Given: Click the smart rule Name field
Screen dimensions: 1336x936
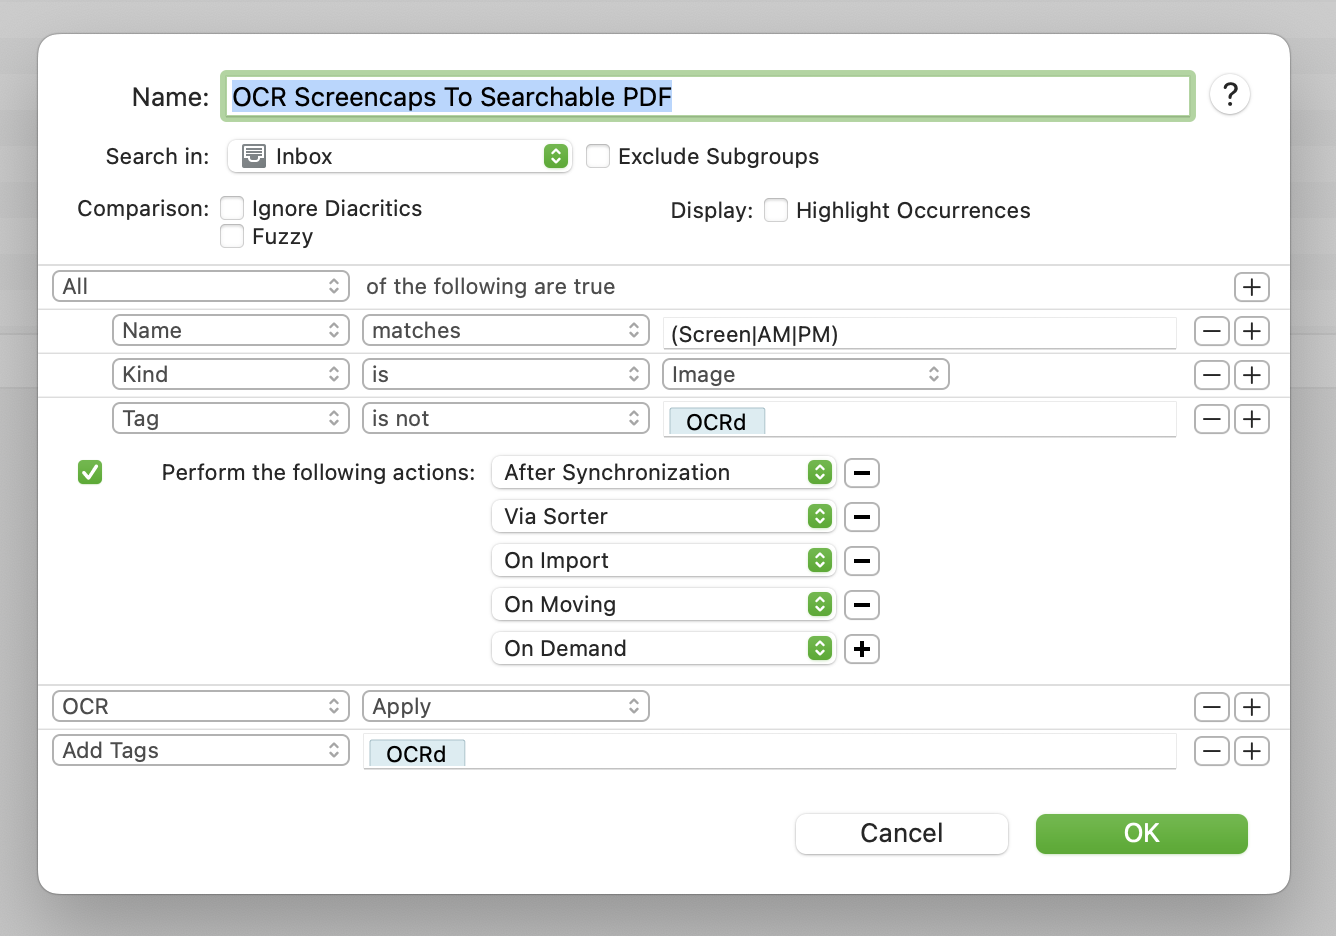Looking at the screenshot, I should [x=708, y=96].
